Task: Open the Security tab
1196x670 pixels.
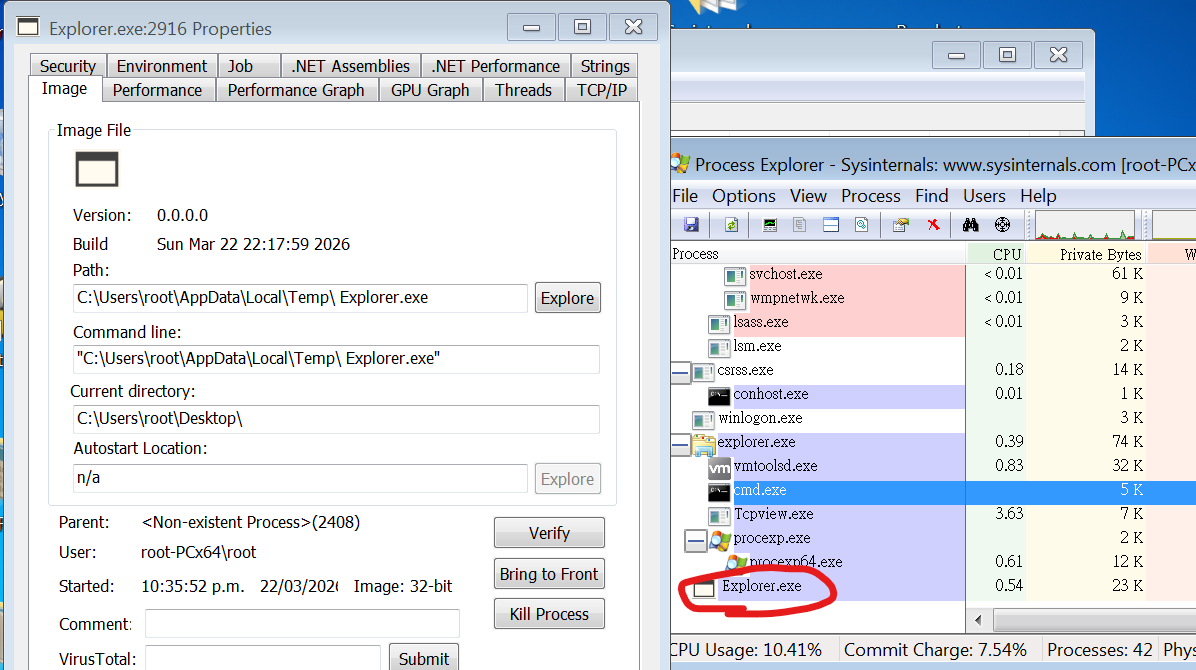Action: [68, 66]
